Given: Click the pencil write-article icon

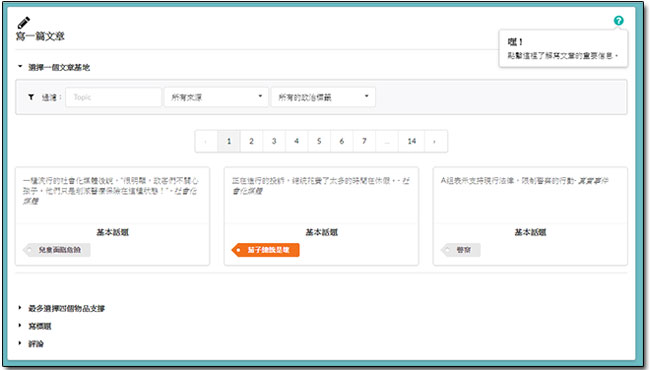Looking at the screenshot, I should point(24,23).
